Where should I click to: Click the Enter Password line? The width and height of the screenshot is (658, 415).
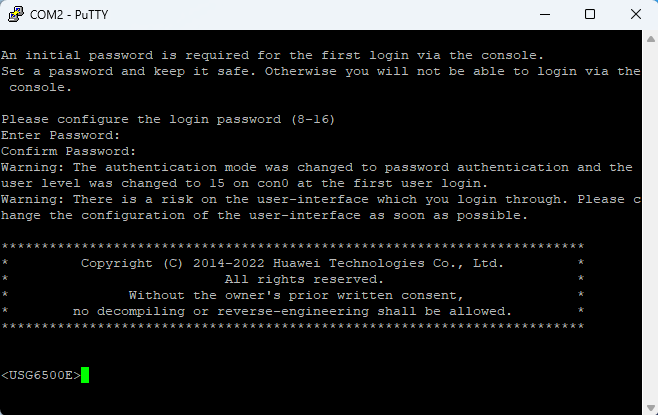coord(60,135)
